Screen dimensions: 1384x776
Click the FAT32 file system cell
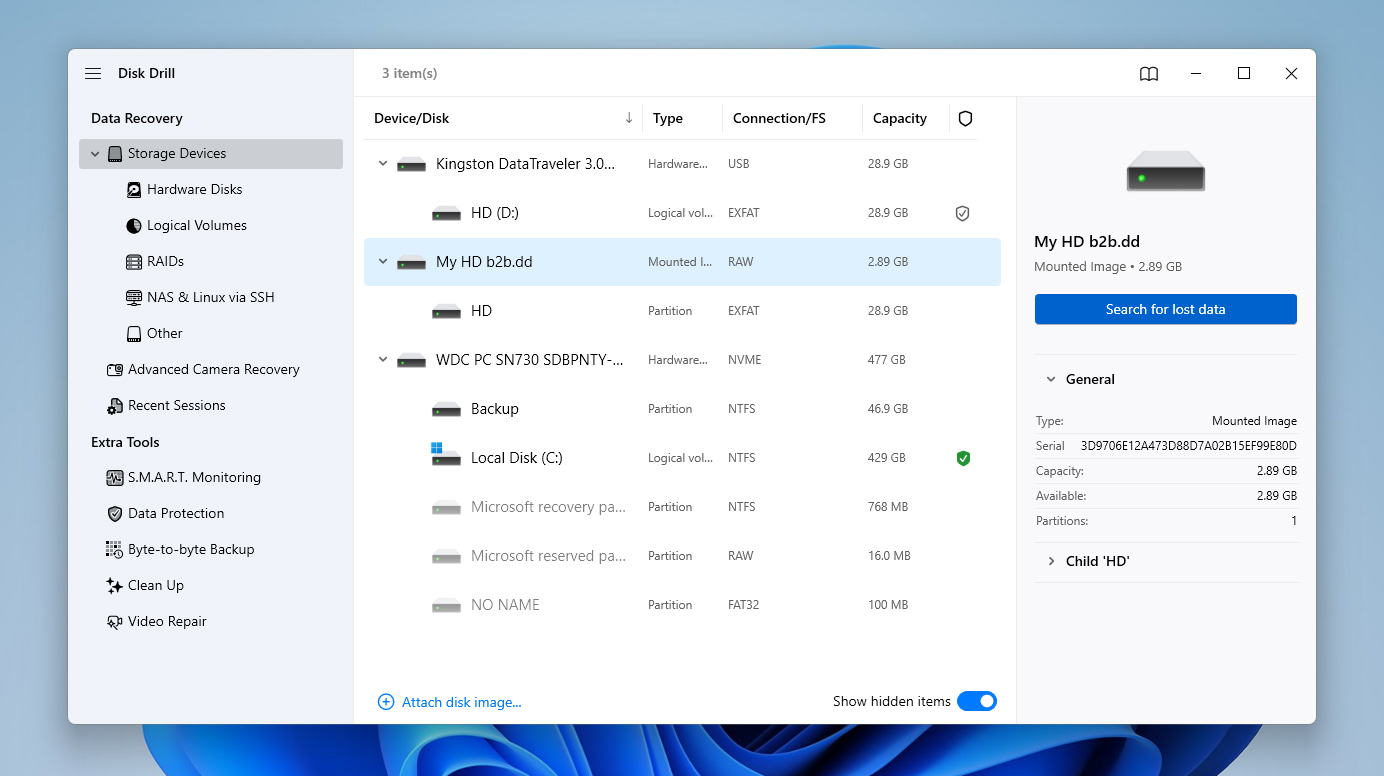click(x=745, y=605)
